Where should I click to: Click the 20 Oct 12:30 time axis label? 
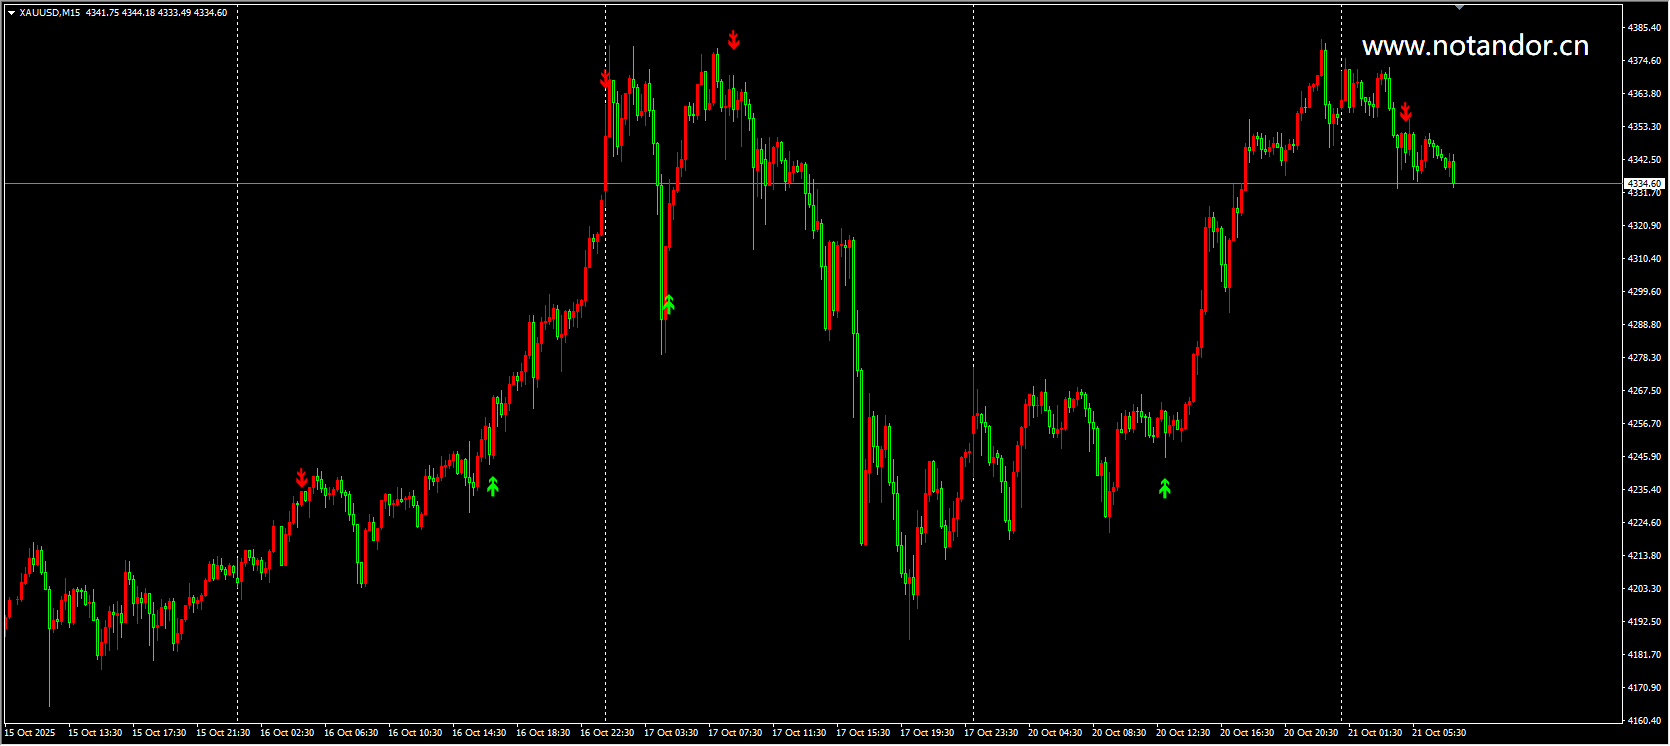1183,733
